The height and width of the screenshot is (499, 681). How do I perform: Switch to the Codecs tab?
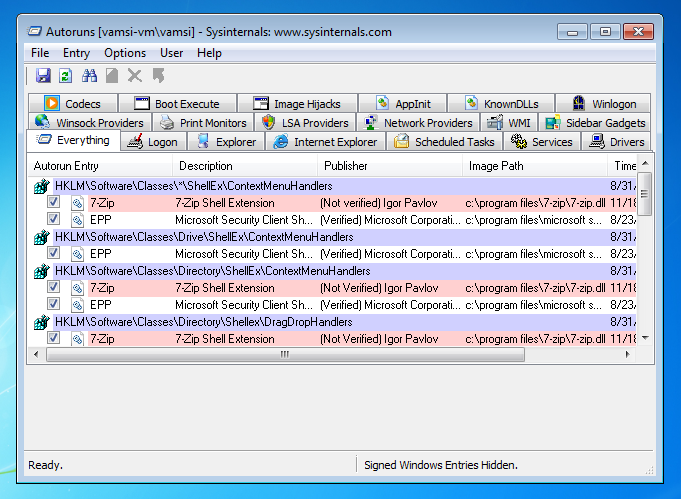tap(73, 103)
